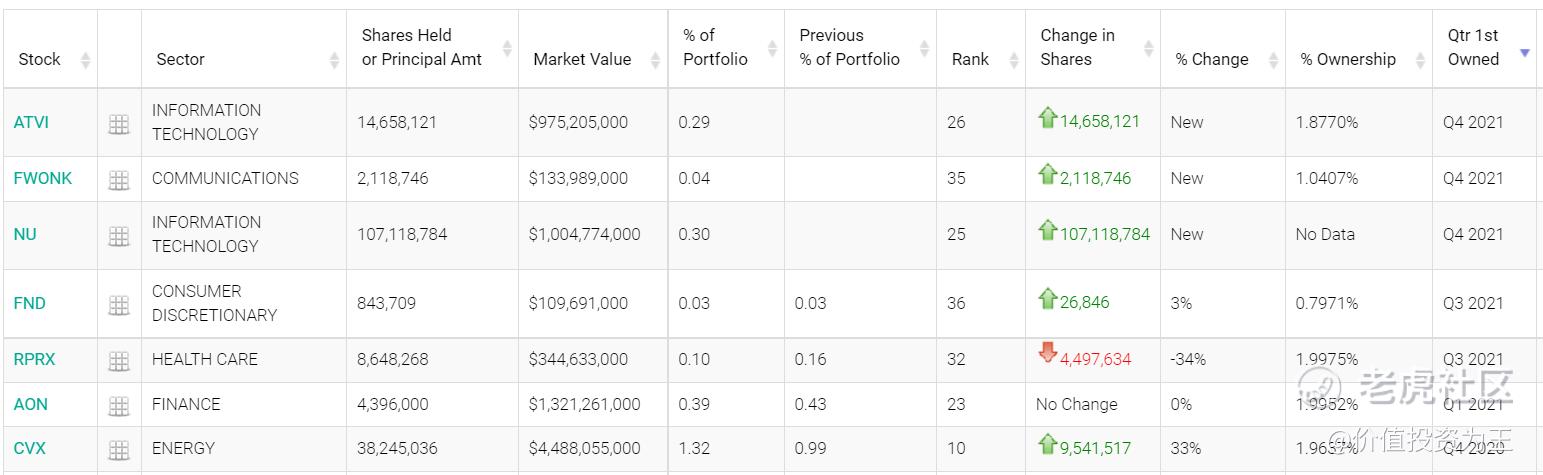Open the RPRX ticker link
The width and height of the screenshot is (1543, 475).
pyautogui.click(x=35, y=359)
